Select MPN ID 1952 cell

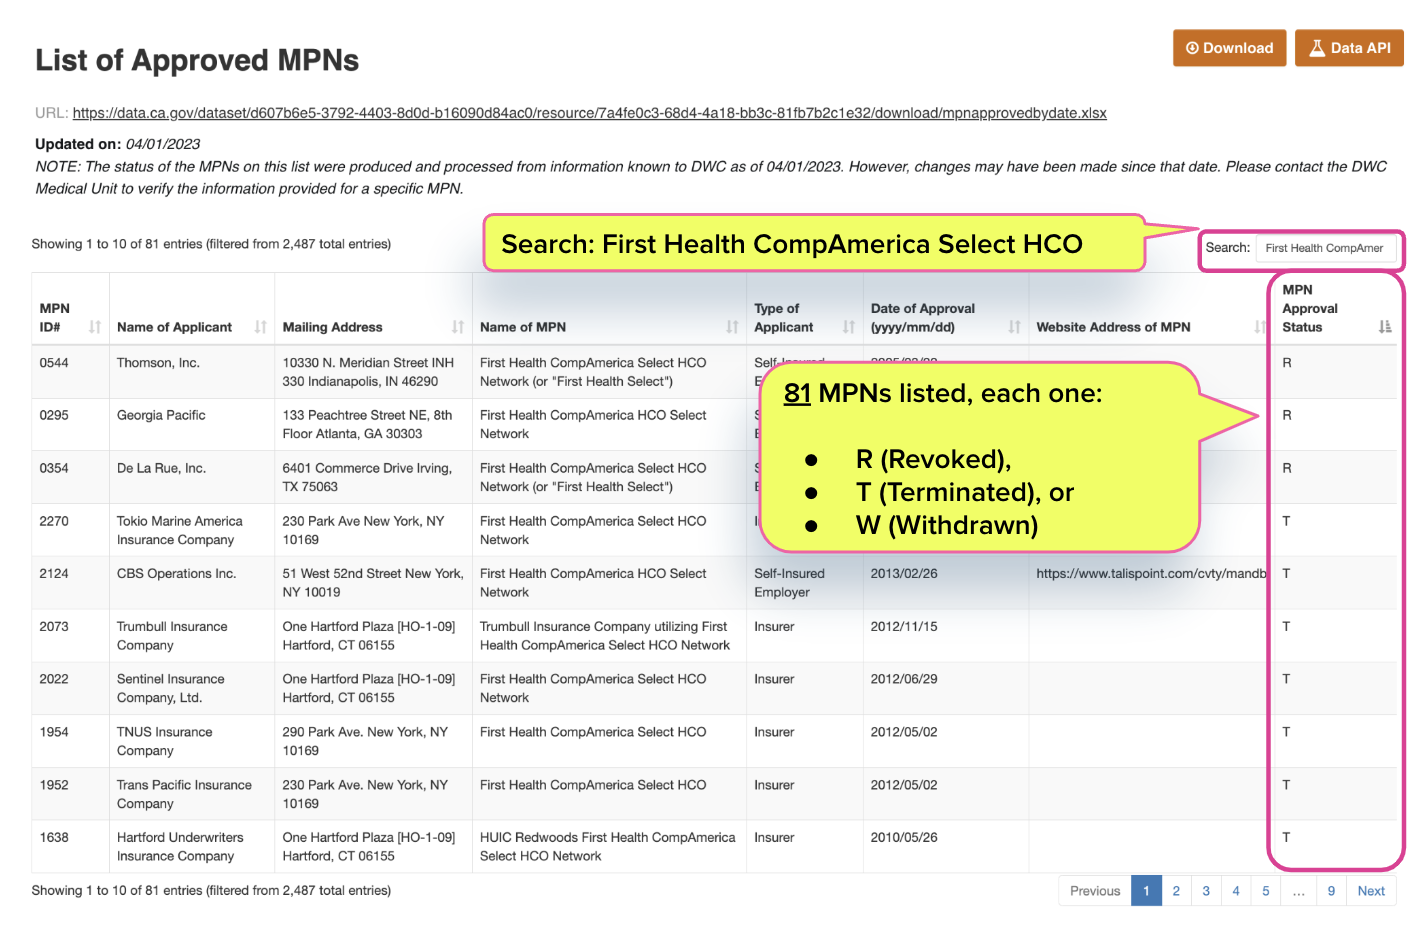click(70, 794)
